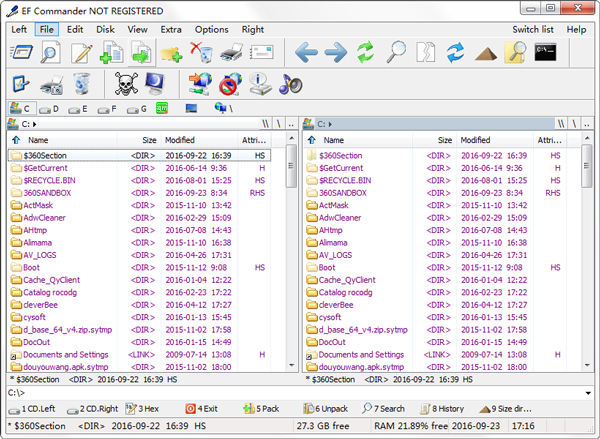This screenshot has height=439, width=600.
Task: Click the Print toolbar icon
Action: coord(232,52)
